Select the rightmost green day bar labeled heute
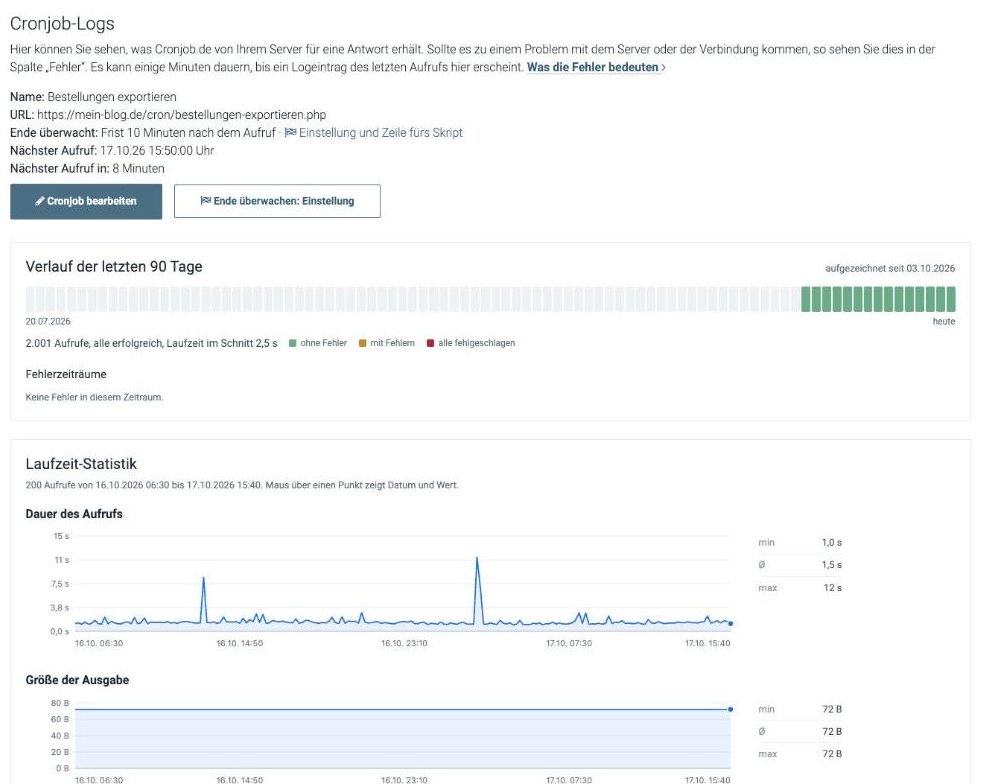 tap(951, 299)
